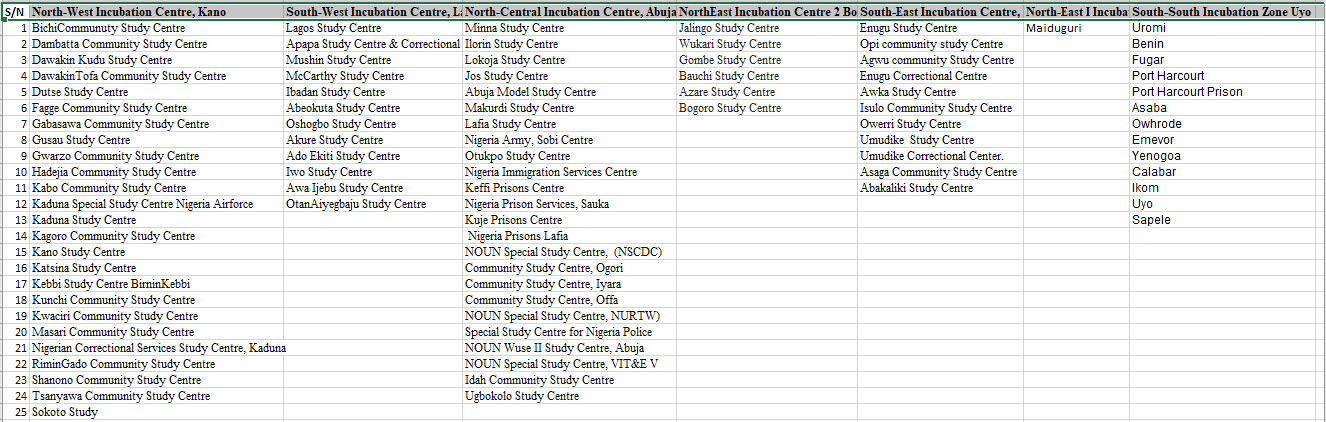The width and height of the screenshot is (1326, 422).
Task: Select 'OtanAiyegbaju Study Centre' cell
Action: (x=373, y=204)
